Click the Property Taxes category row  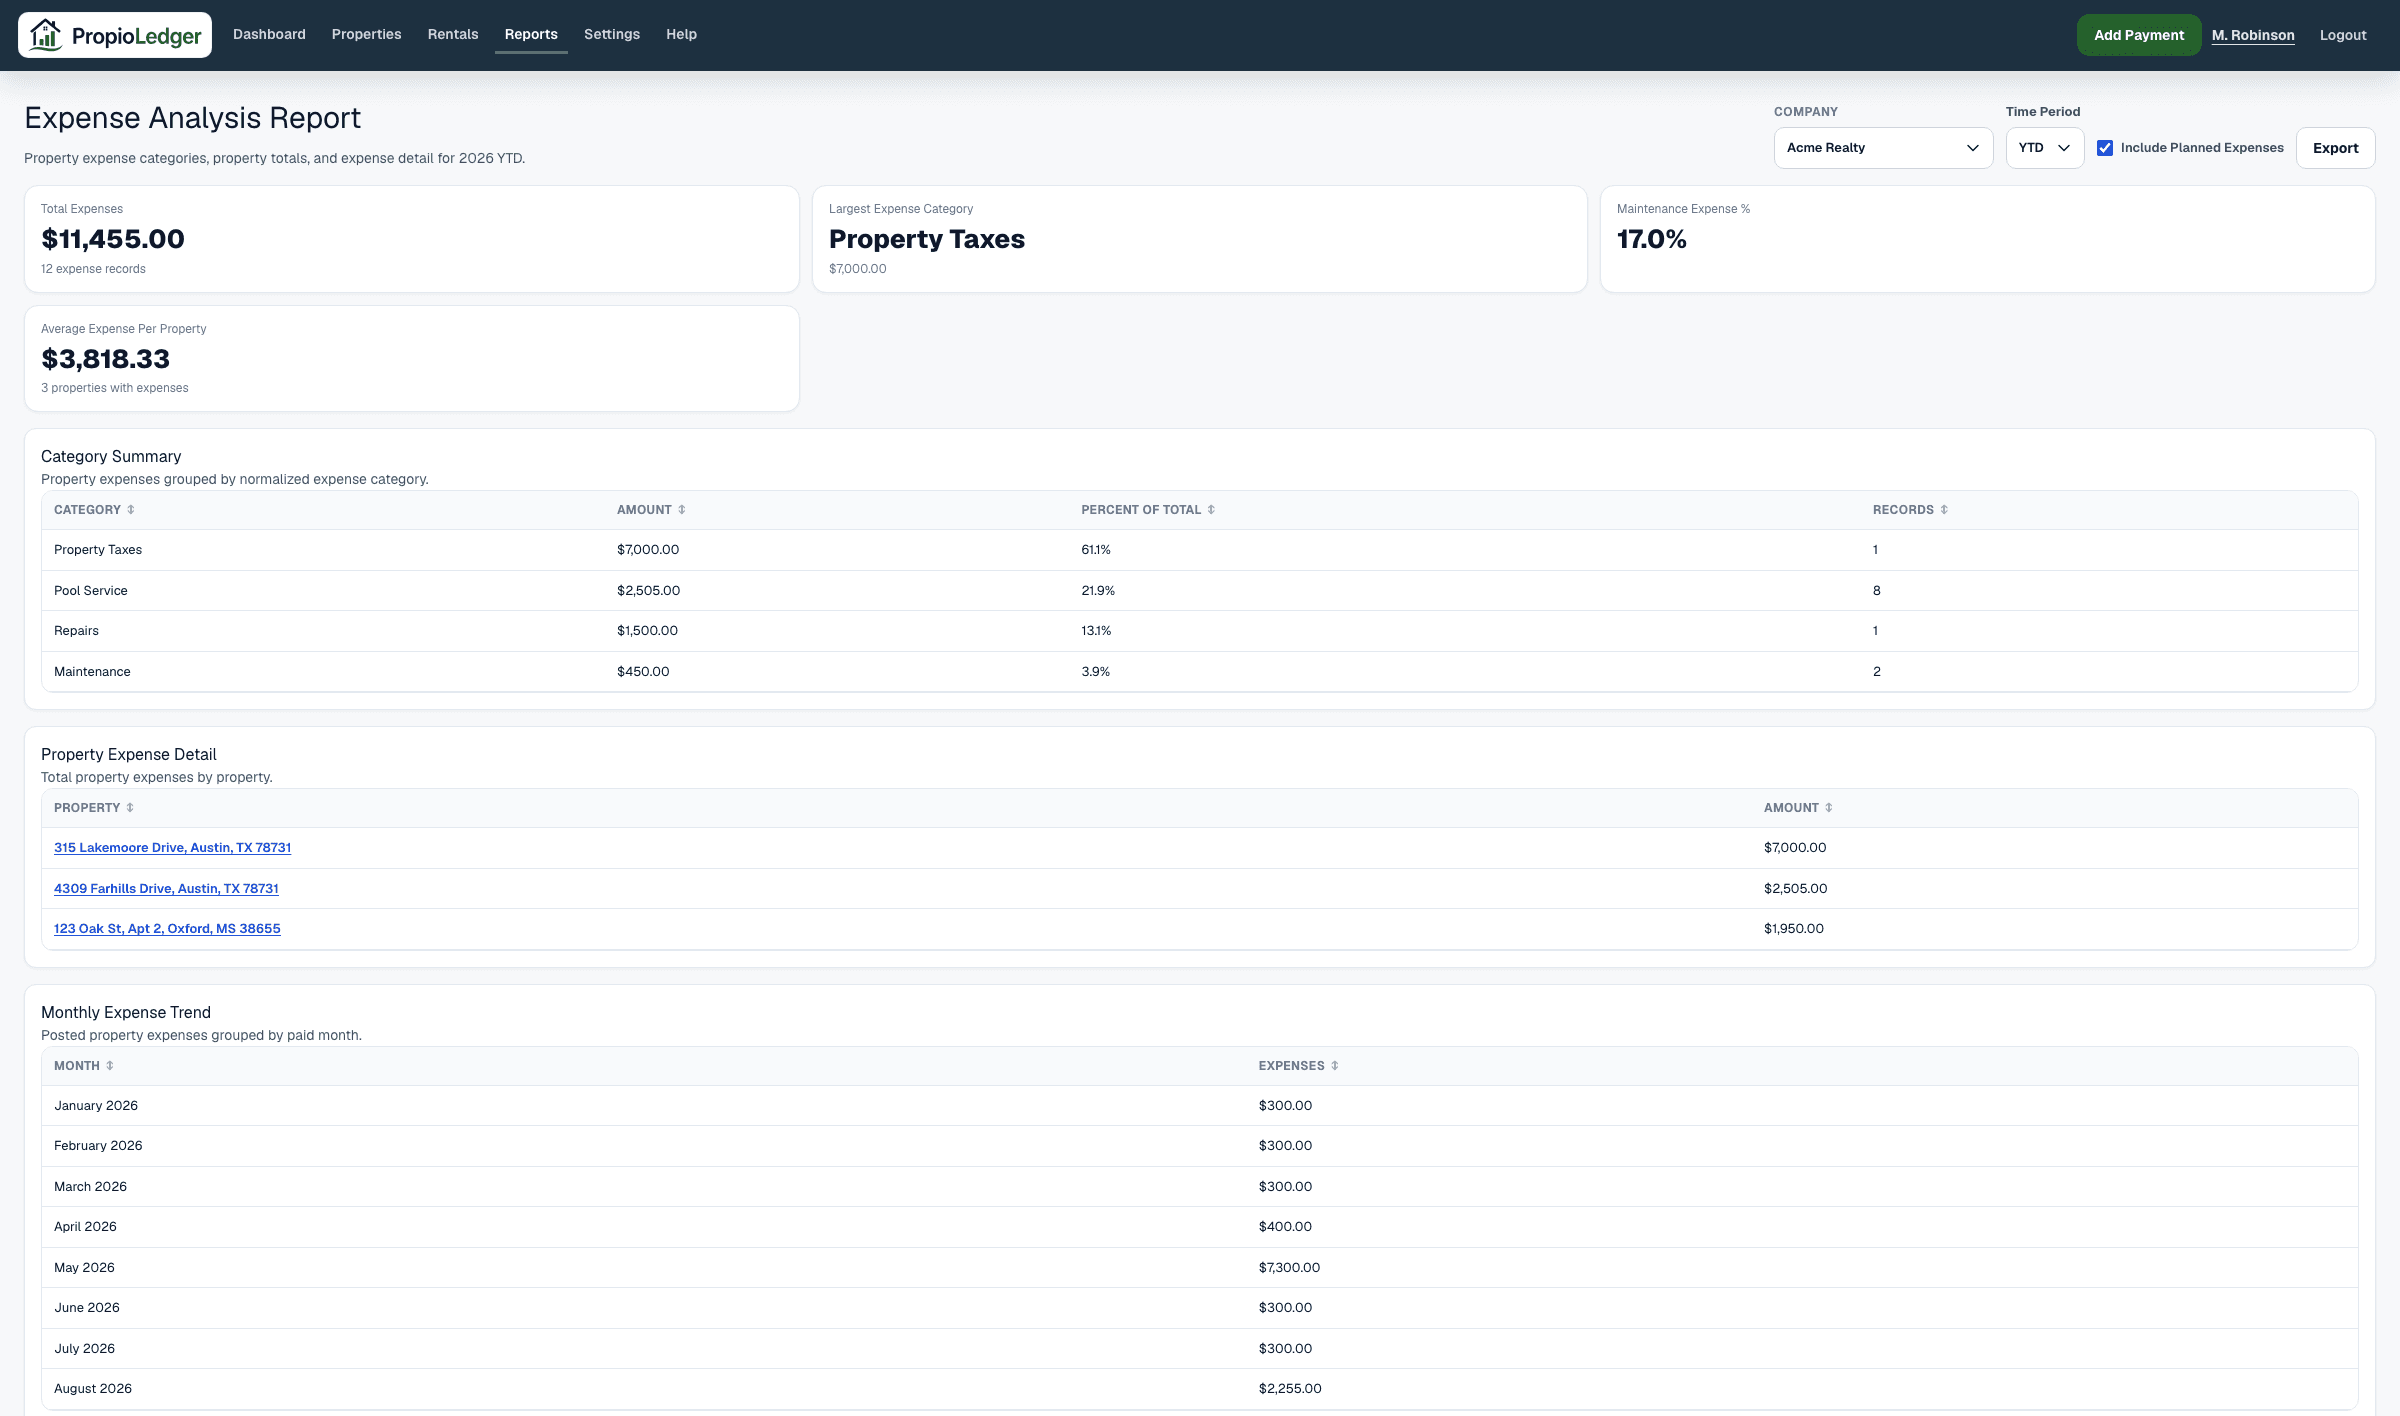pos(1200,550)
